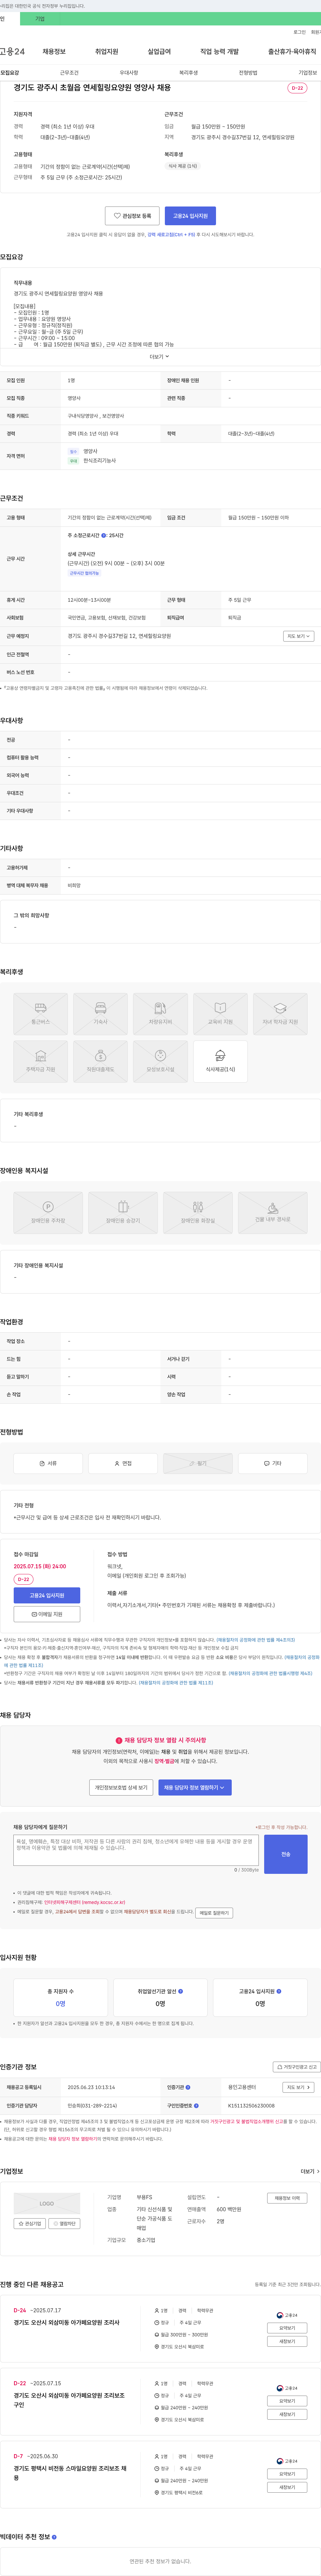Click the 면접 screening method box

point(123,1463)
